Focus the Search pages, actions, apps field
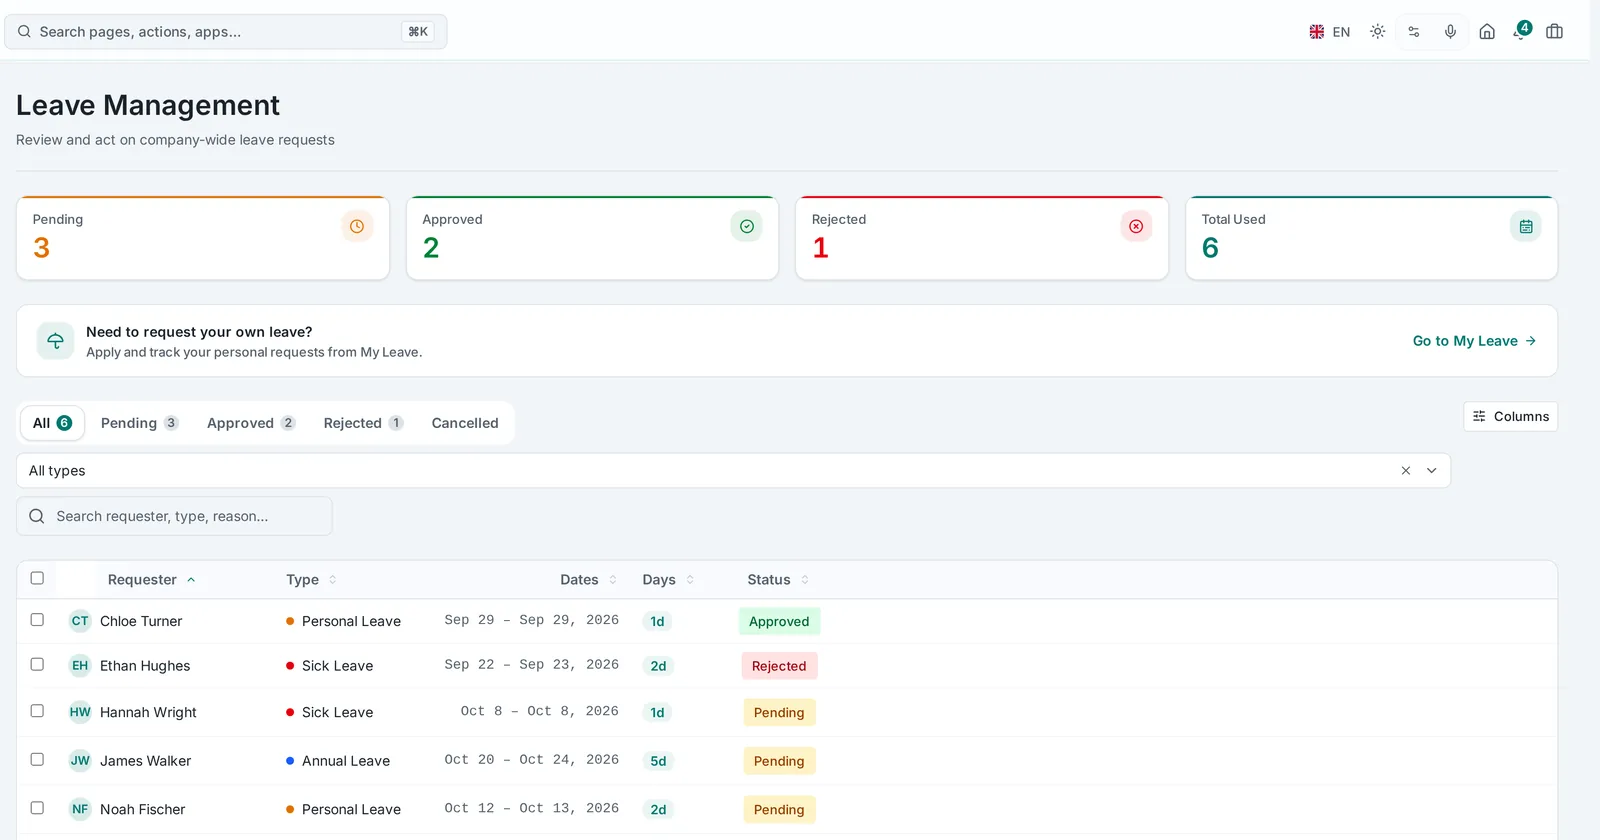Viewport: 1600px width, 840px height. [x=226, y=32]
